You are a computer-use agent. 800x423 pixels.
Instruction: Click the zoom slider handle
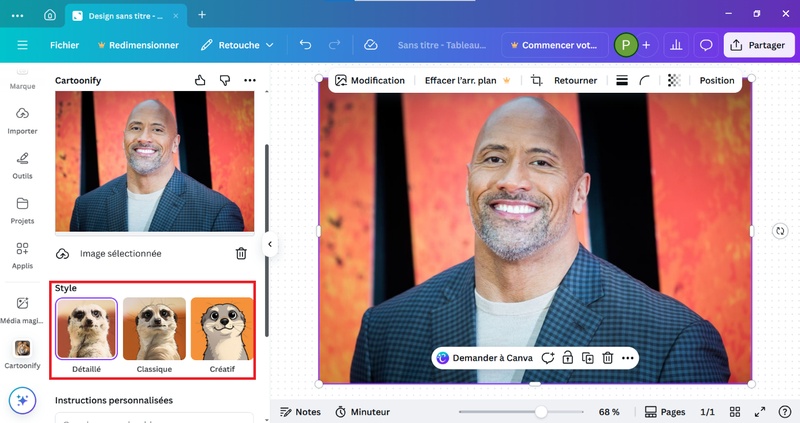tap(541, 412)
